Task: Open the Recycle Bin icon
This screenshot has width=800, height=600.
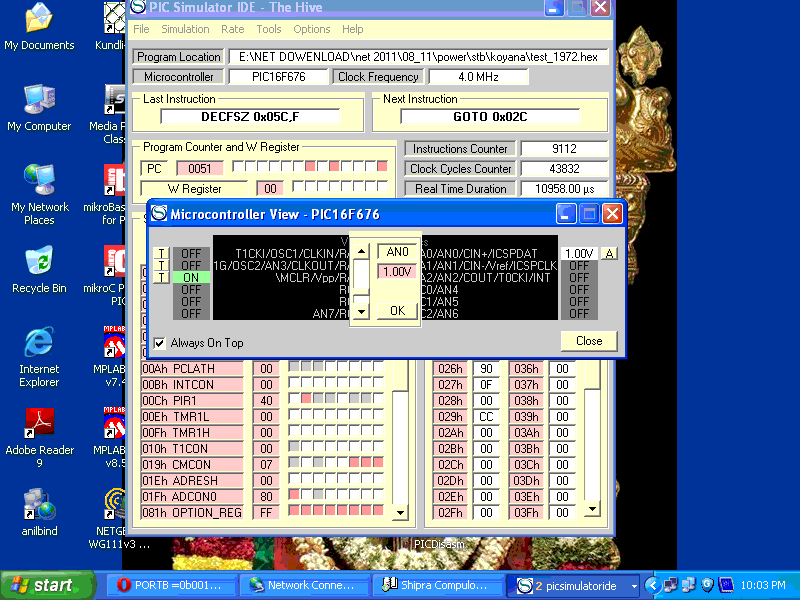Action: (x=39, y=269)
